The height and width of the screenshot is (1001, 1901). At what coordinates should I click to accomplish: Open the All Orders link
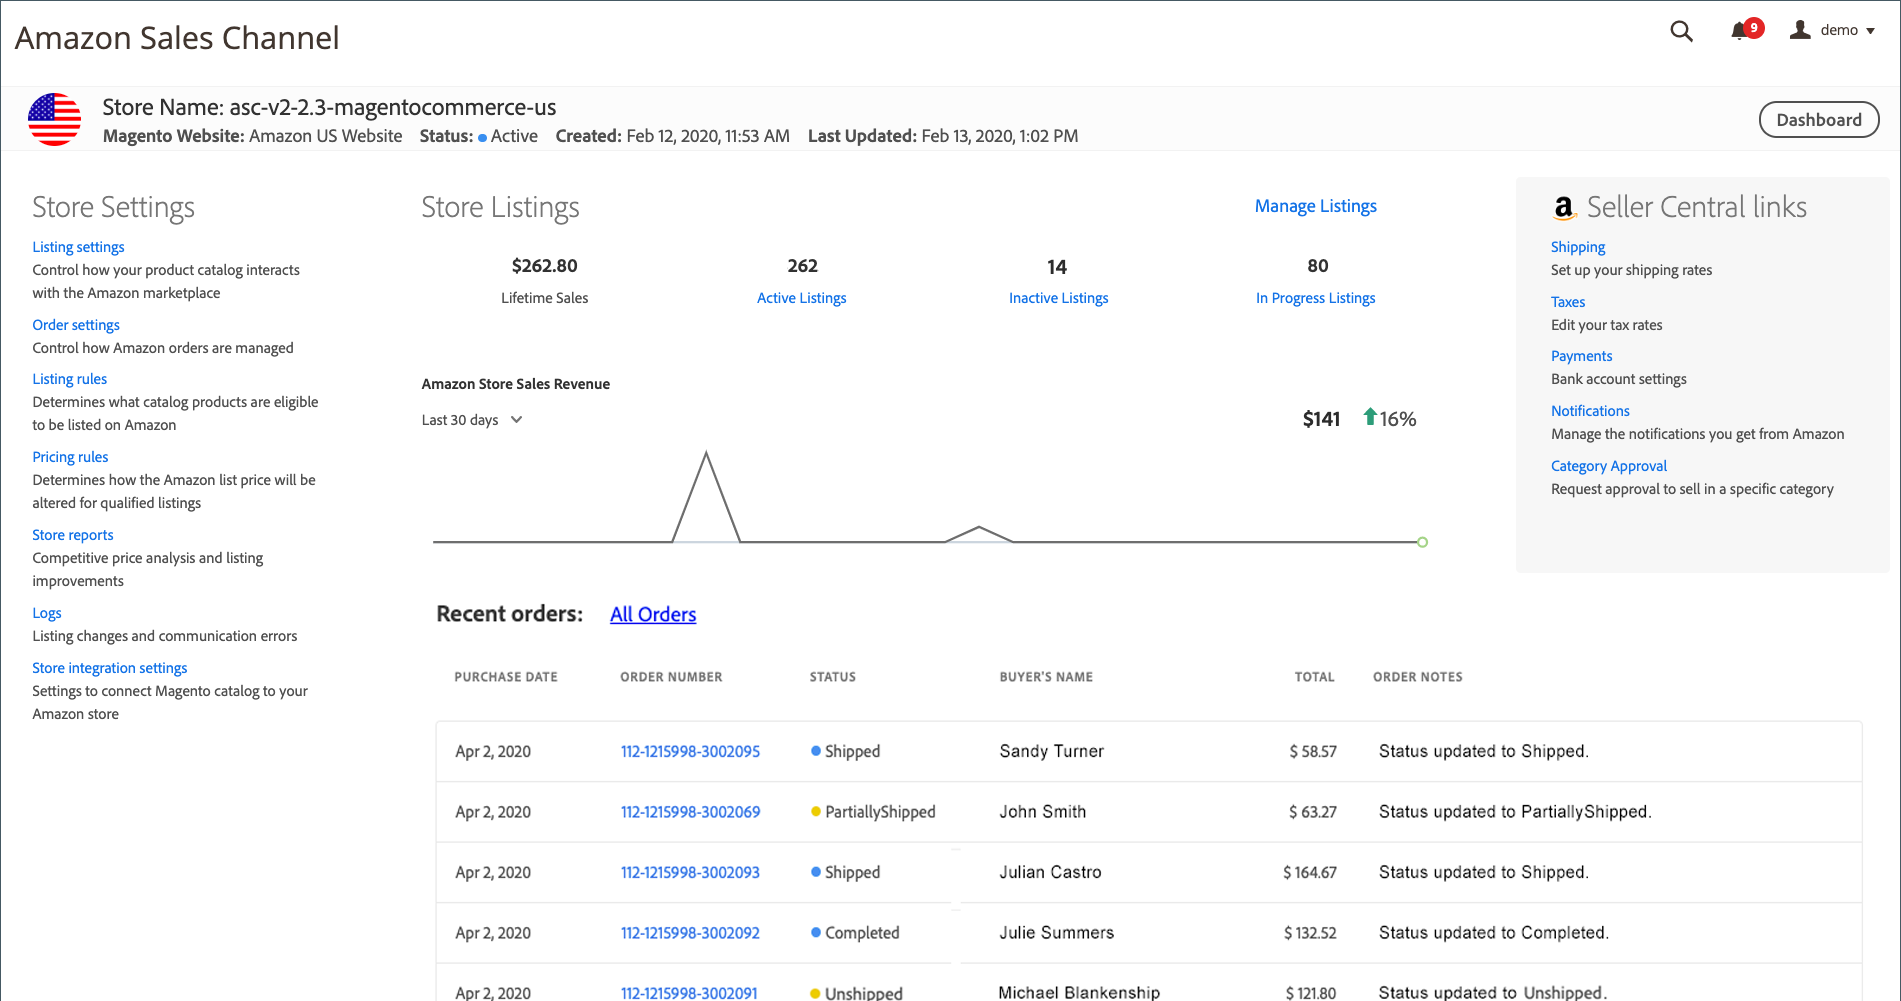pyautogui.click(x=652, y=614)
